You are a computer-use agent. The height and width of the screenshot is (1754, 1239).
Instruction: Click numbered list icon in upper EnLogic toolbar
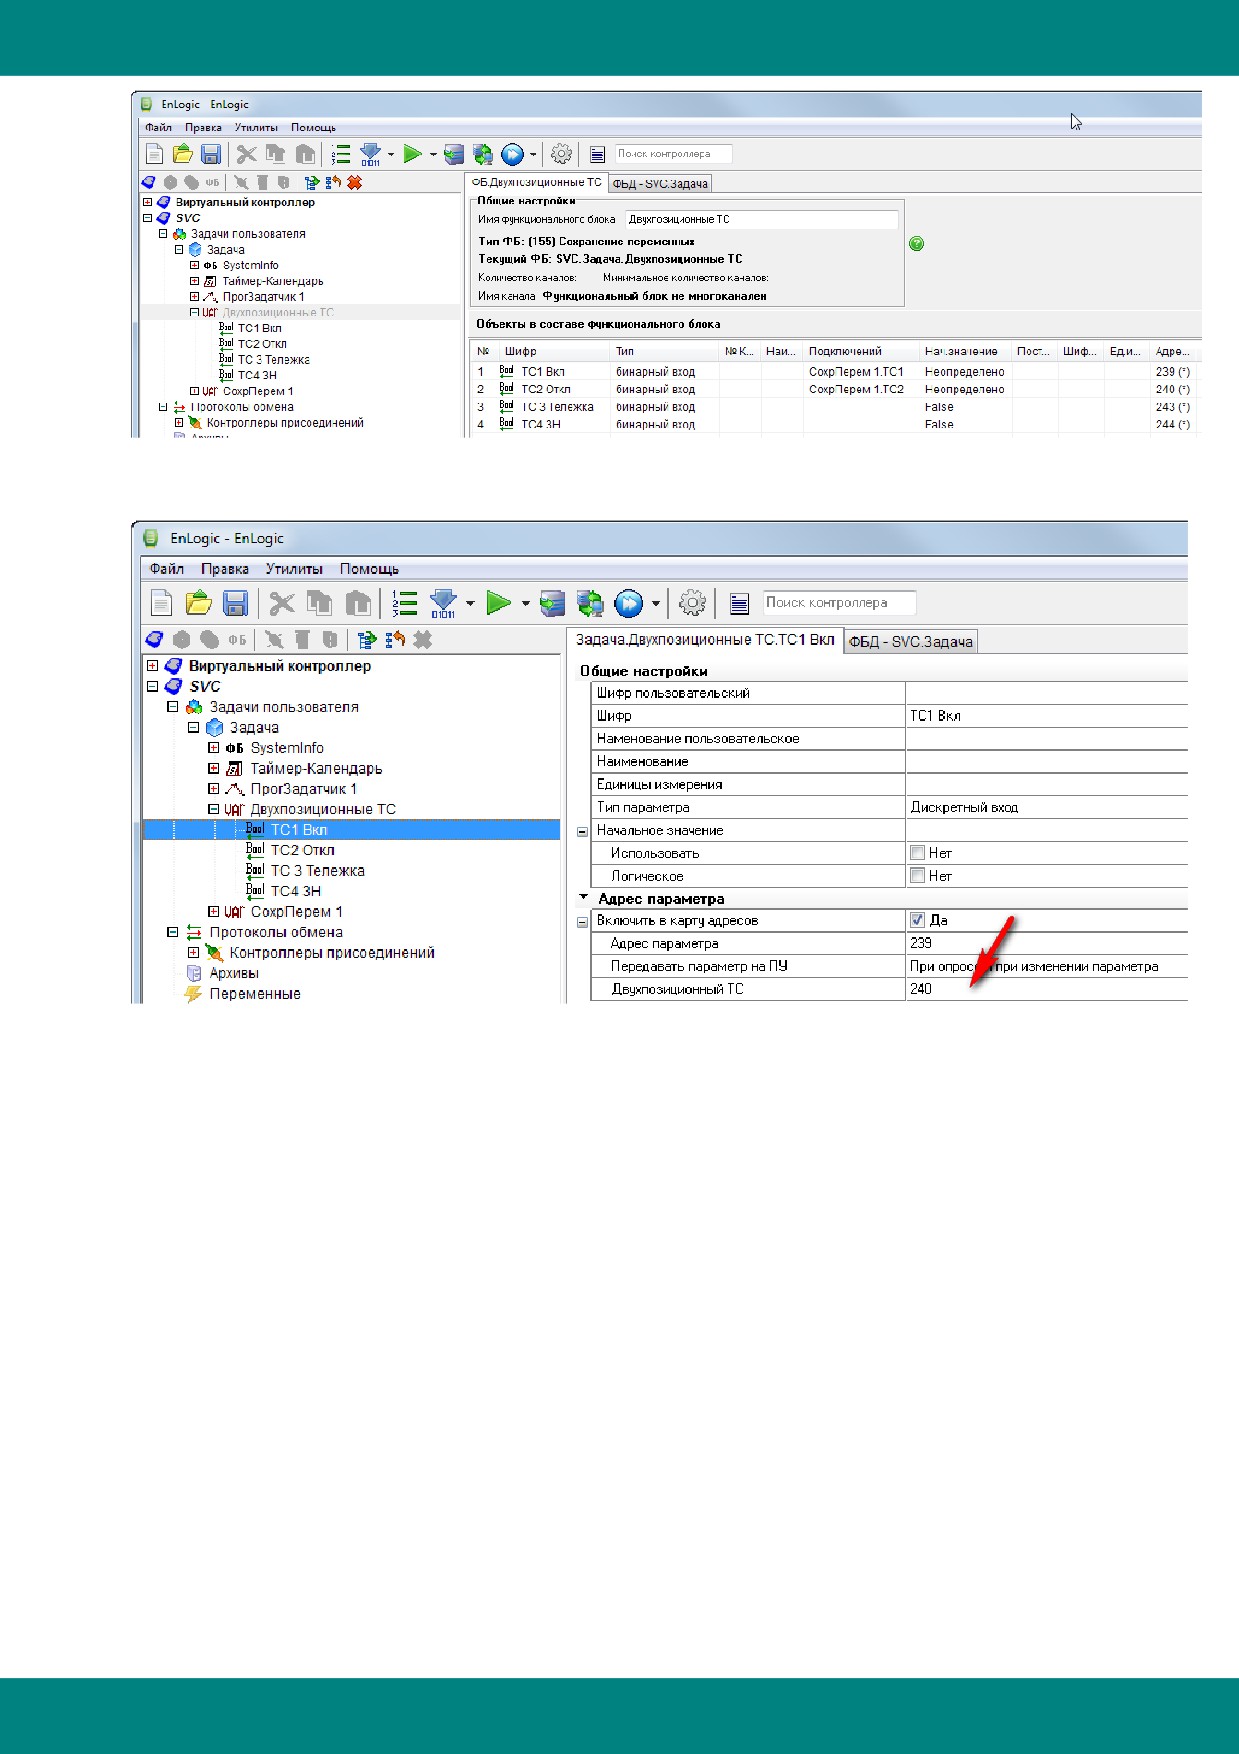[341, 154]
